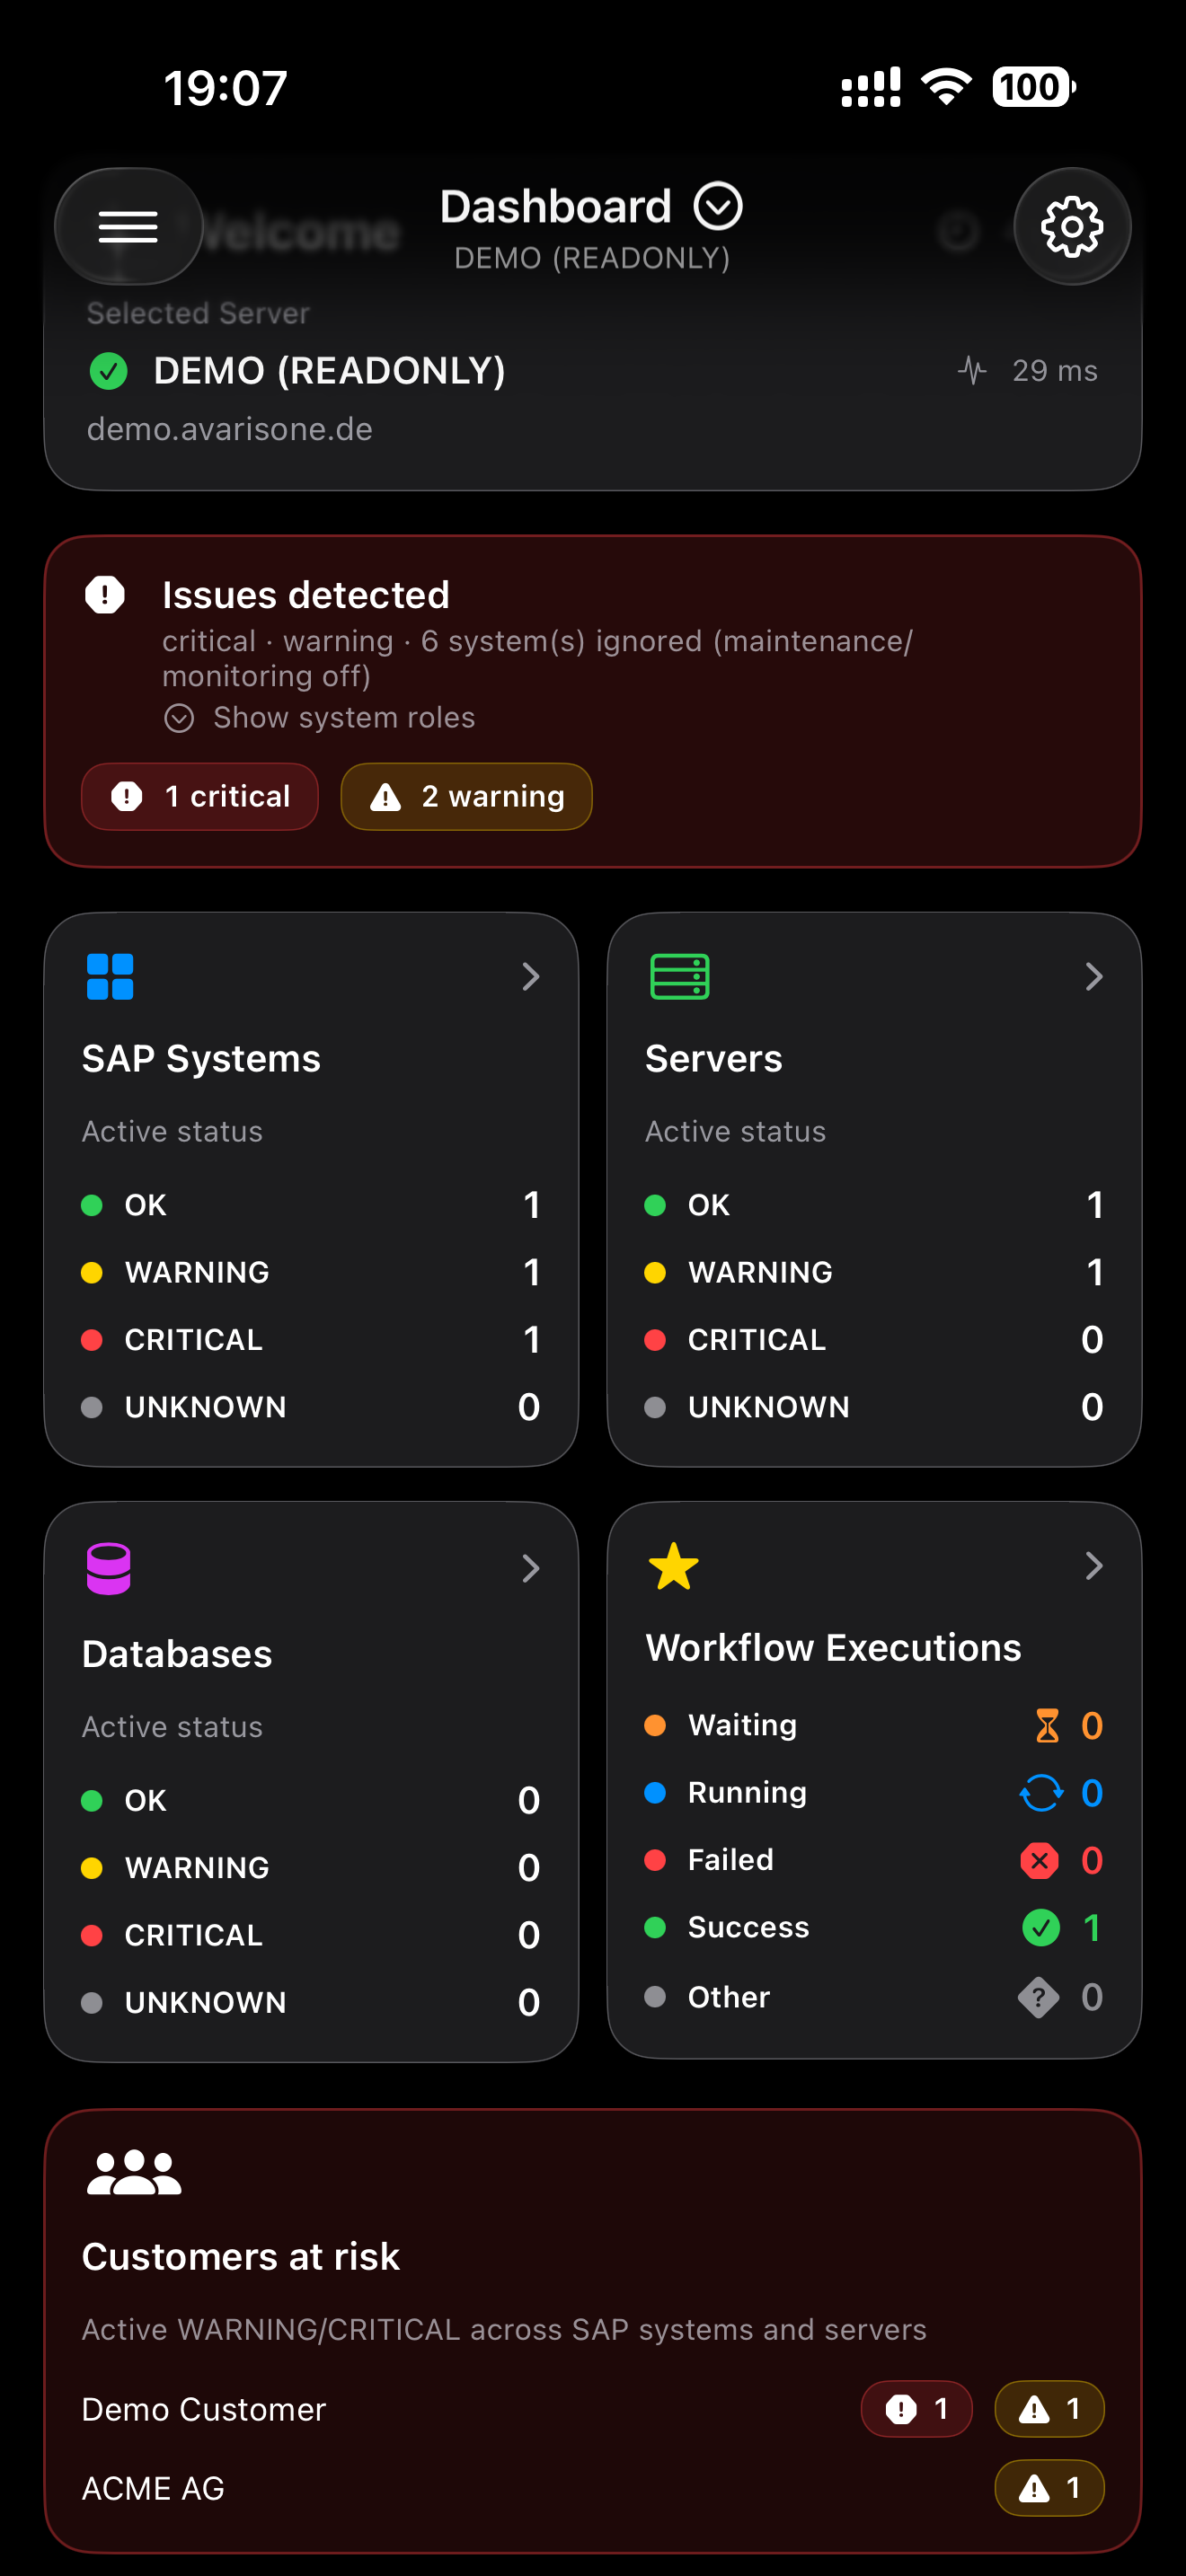Tap the Success green check icon
Screen dimensions: 1186x2576
[x=1041, y=1928]
